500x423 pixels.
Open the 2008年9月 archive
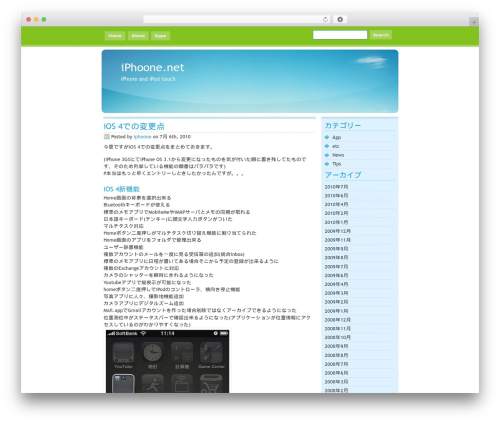(x=336, y=346)
